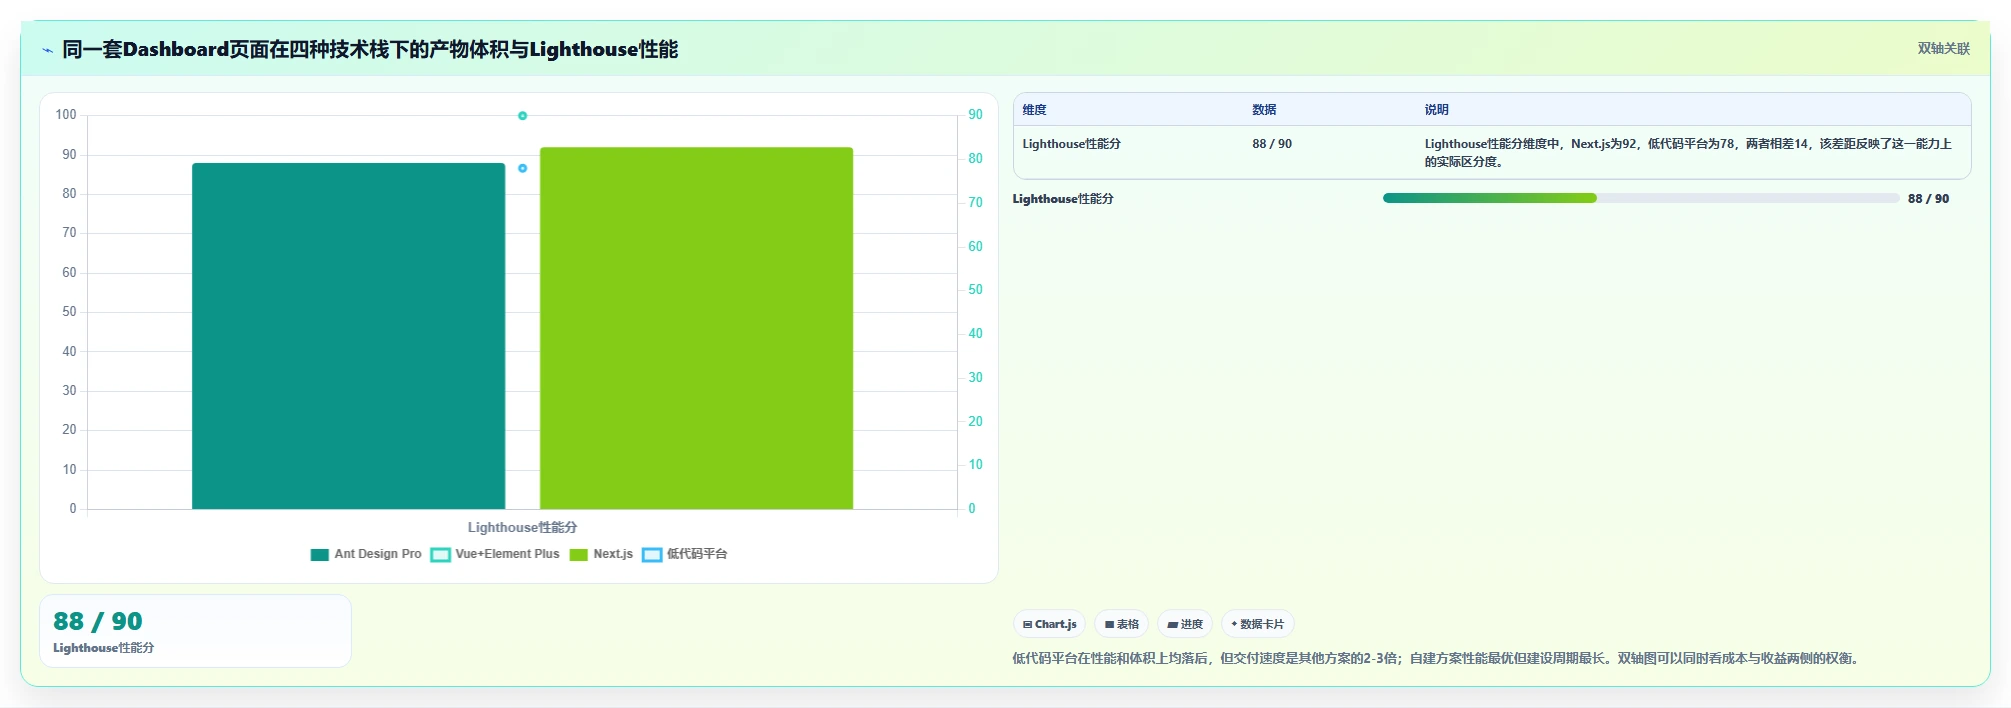Toggle the Vue+Element Plus legend swatch
The width and height of the screenshot is (2011, 708).
coord(440,555)
